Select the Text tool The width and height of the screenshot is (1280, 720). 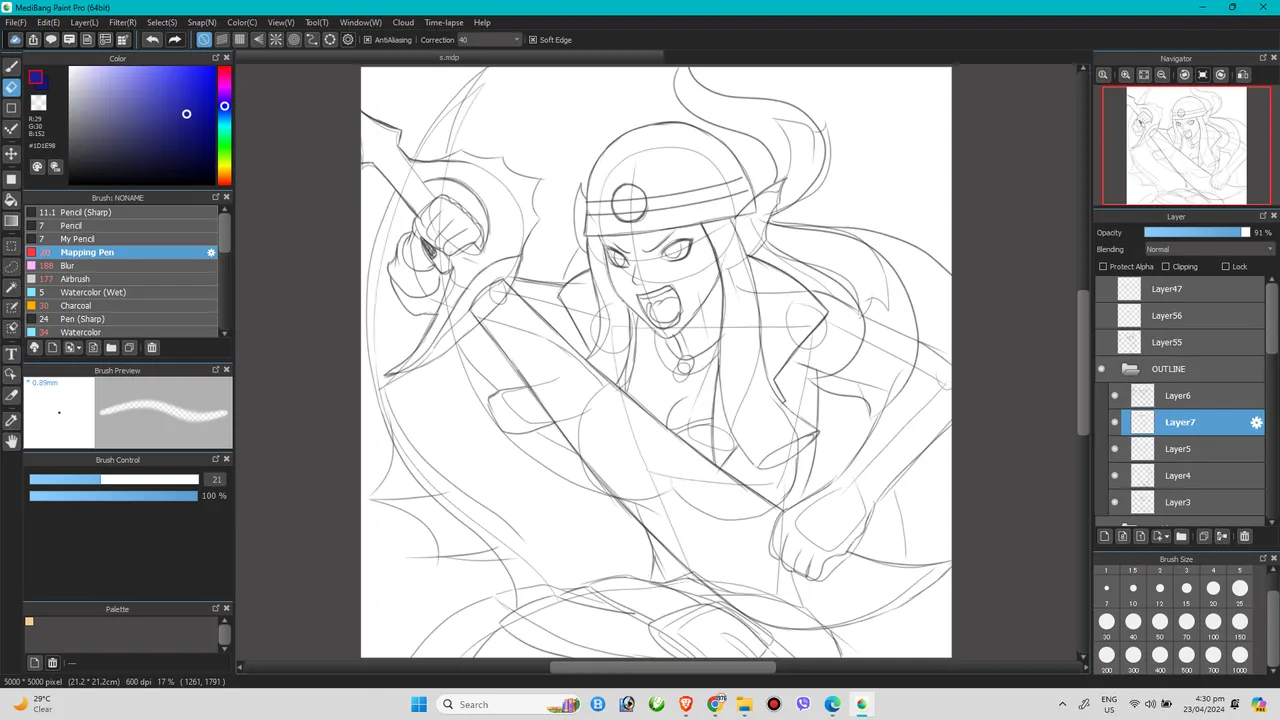(12, 354)
